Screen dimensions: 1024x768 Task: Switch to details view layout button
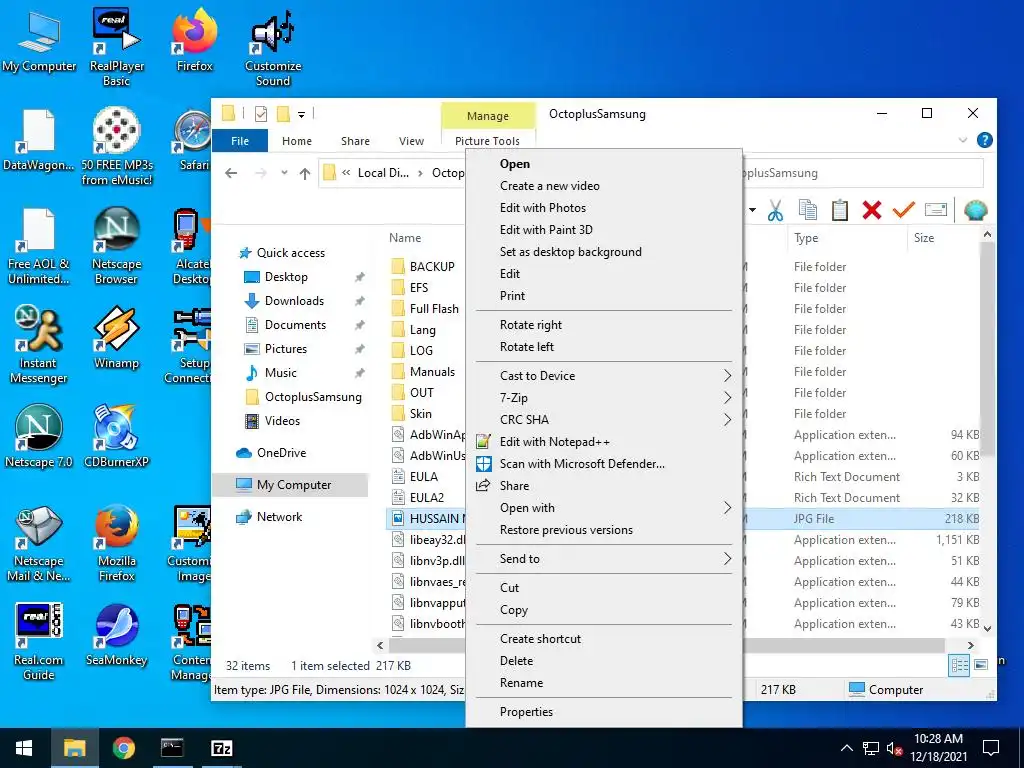[x=959, y=665]
